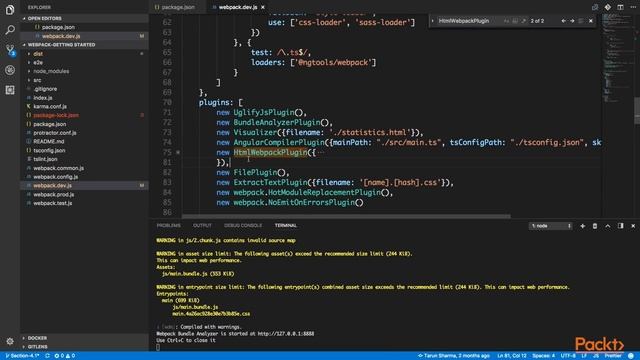Expand the GITLENS section
Viewport: 640px width, 360px height.
coord(84,347)
